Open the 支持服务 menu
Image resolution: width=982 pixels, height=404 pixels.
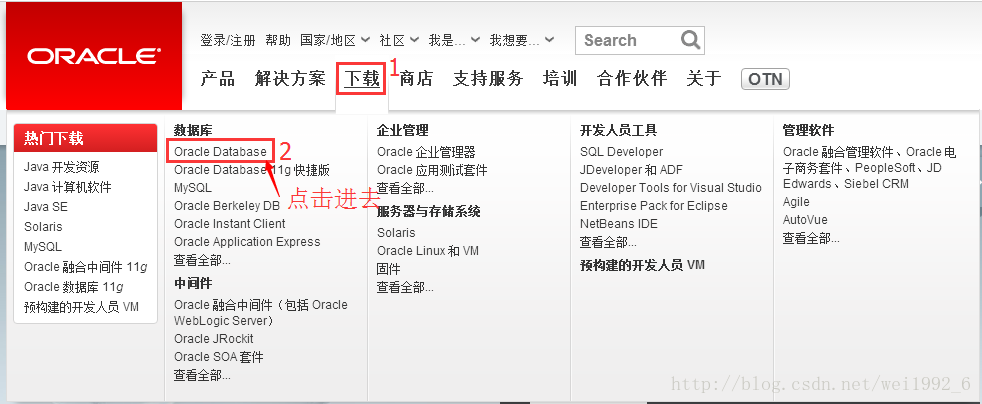[488, 79]
